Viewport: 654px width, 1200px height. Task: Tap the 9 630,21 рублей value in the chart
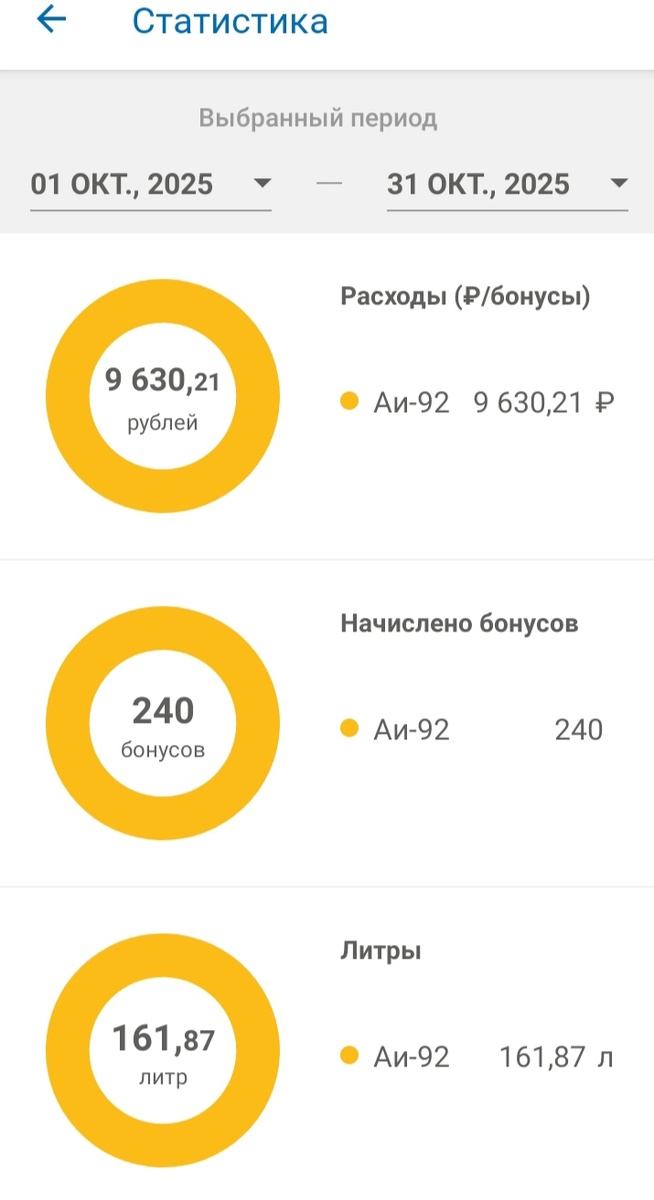pos(163,395)
